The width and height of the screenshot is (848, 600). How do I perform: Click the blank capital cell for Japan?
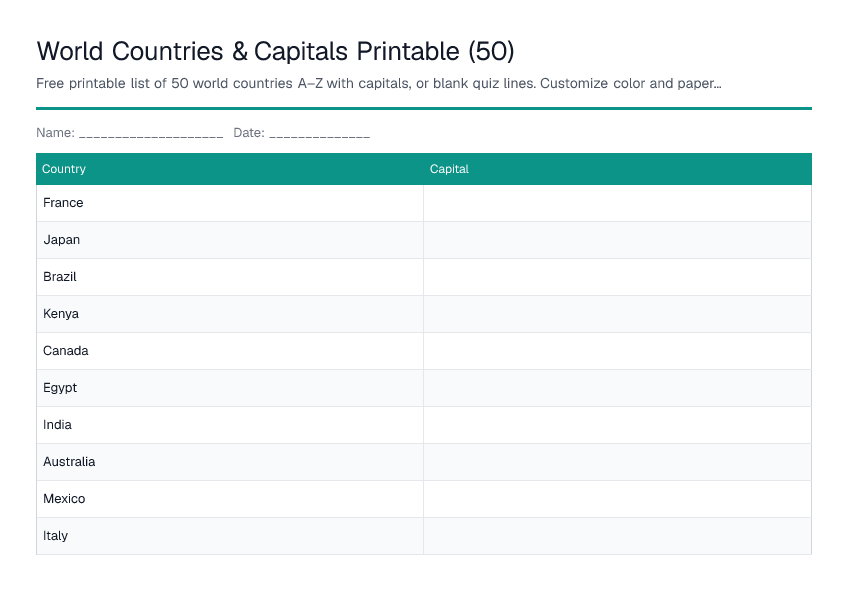pyautogui.click(x=618, y=240)
